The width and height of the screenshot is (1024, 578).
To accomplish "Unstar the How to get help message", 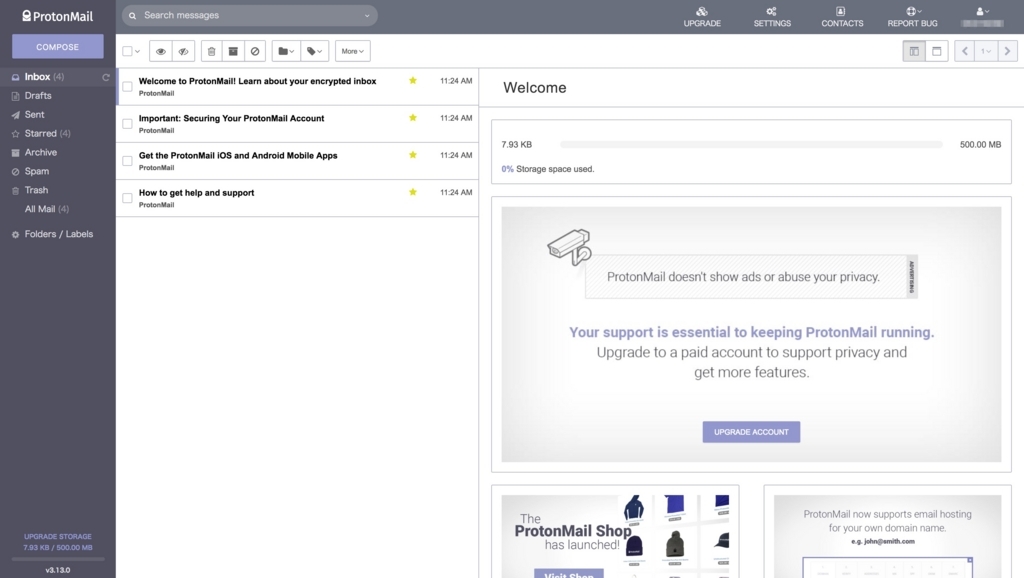I will [413, 192].
